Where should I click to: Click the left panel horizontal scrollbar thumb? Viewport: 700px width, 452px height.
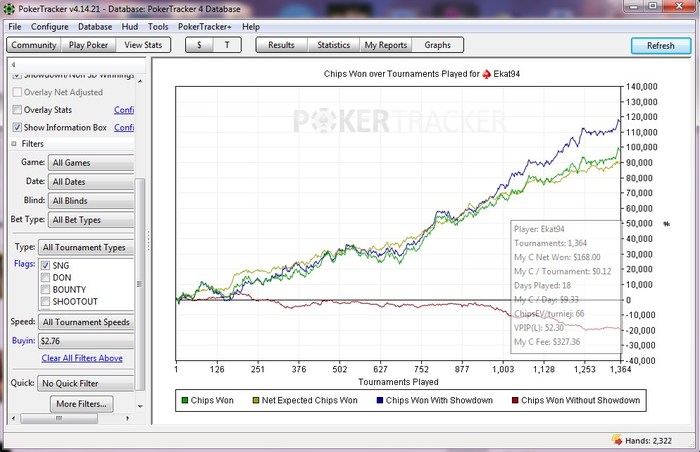click(x=58, y=418)
